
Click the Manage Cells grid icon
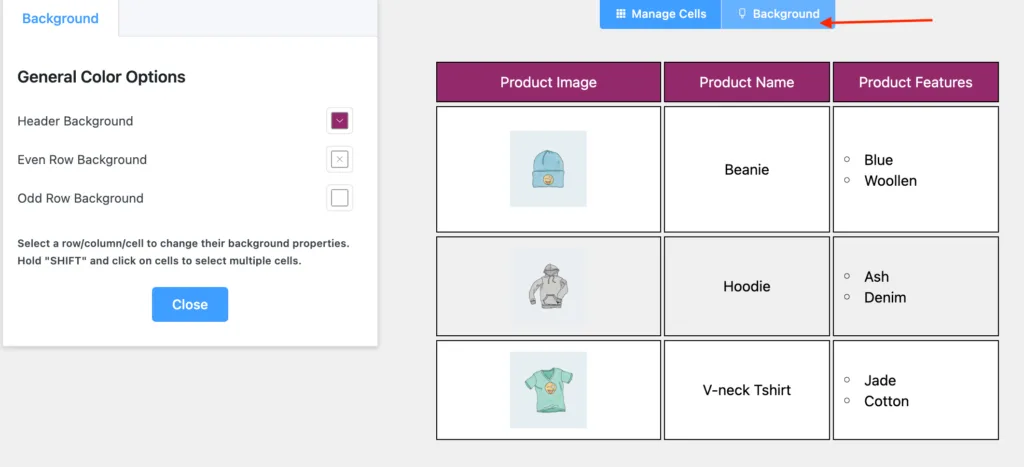click(x=621, y=14)
